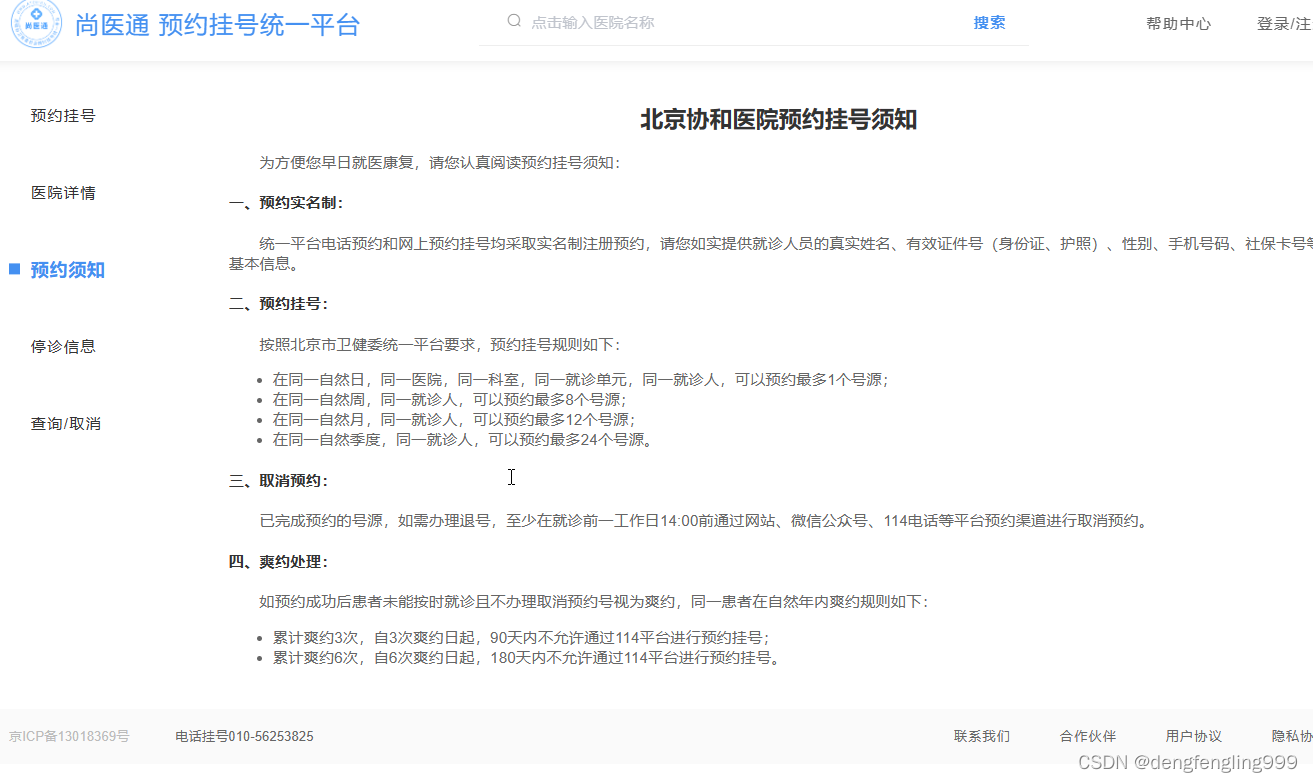Open the 登录/注册 link

pos(1284,24)
